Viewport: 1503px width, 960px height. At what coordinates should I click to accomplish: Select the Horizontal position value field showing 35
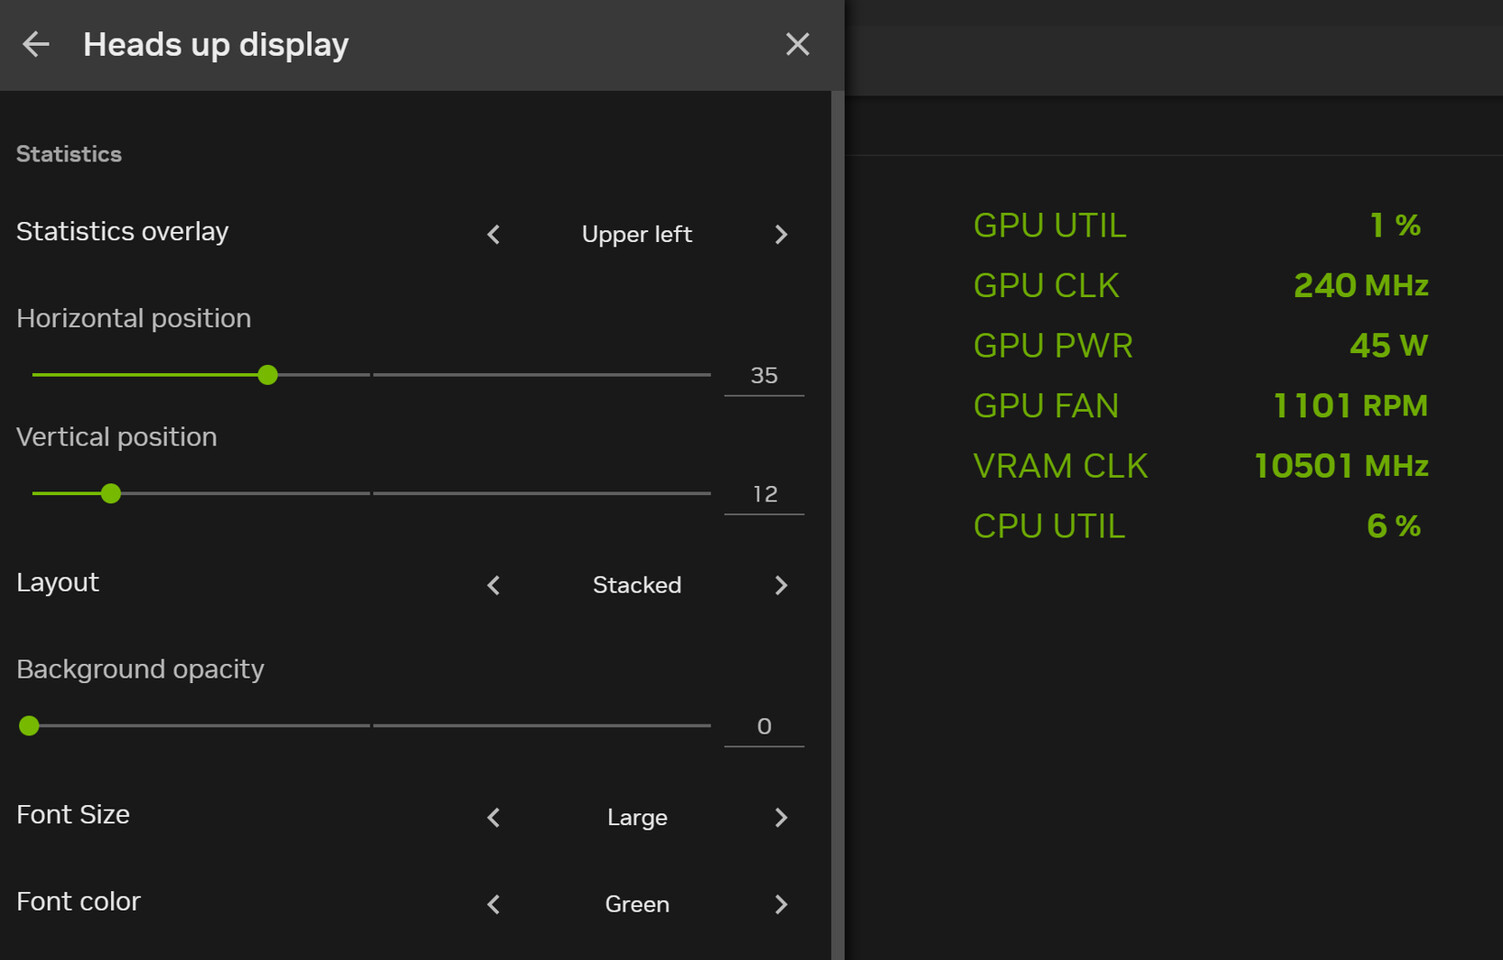pyautogui.click(x=764, y=375)
